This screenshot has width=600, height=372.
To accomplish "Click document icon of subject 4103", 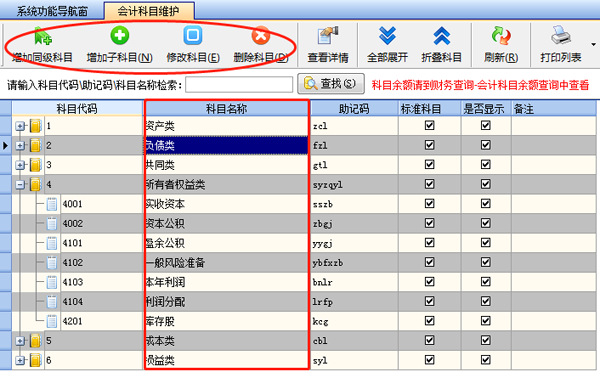I will point(52,282).
